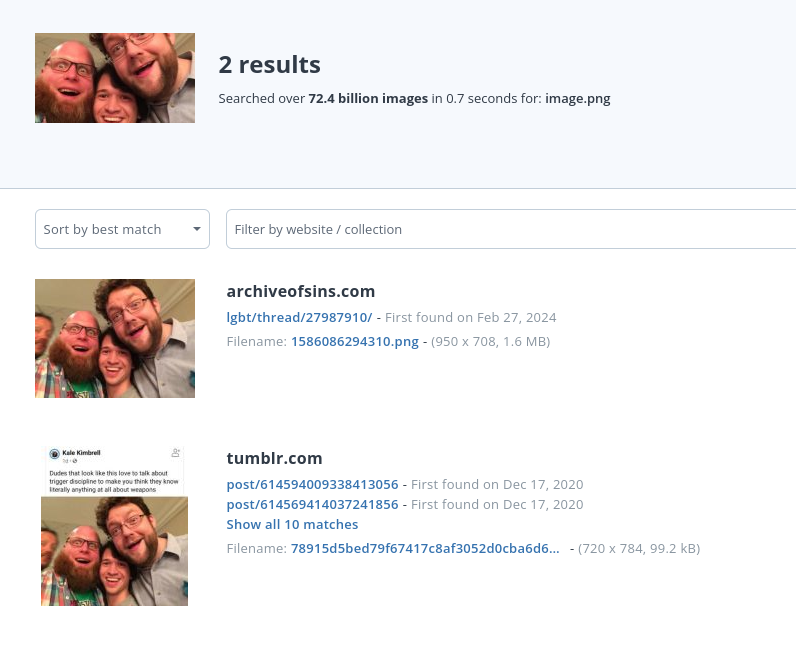Select the First found on Feb 27, 2024 text
Image resolution: width=796 pixels, height=648 pixels.
click(x=471, y=317)
